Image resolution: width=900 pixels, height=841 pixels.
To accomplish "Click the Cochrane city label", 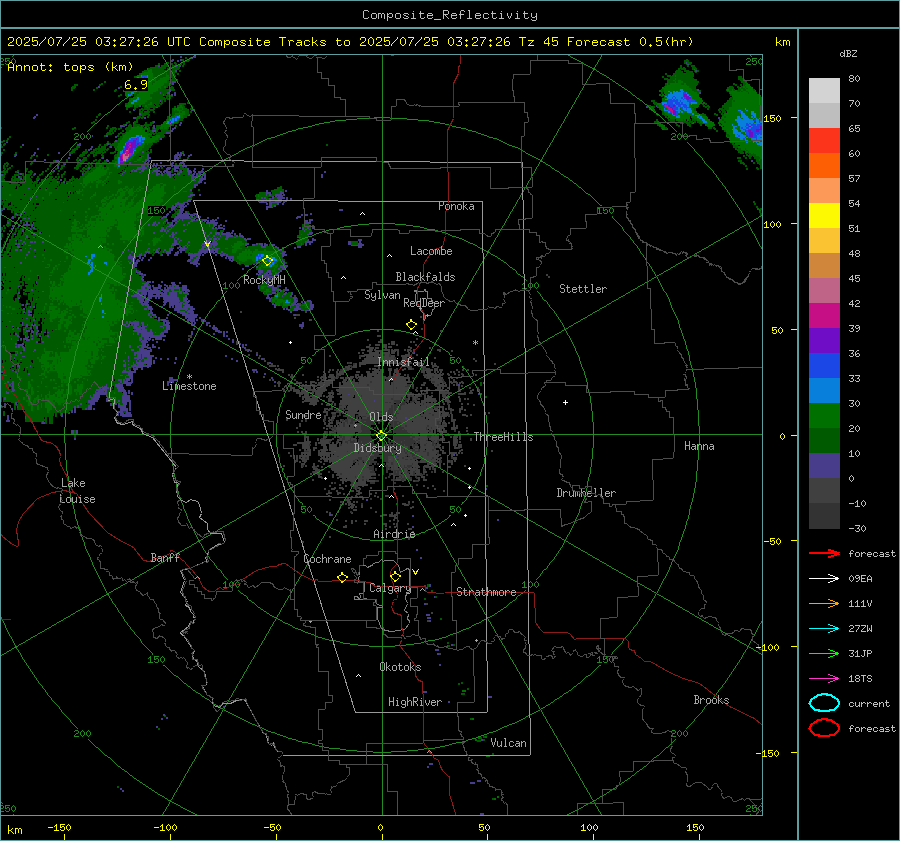I will click(327, 559).
